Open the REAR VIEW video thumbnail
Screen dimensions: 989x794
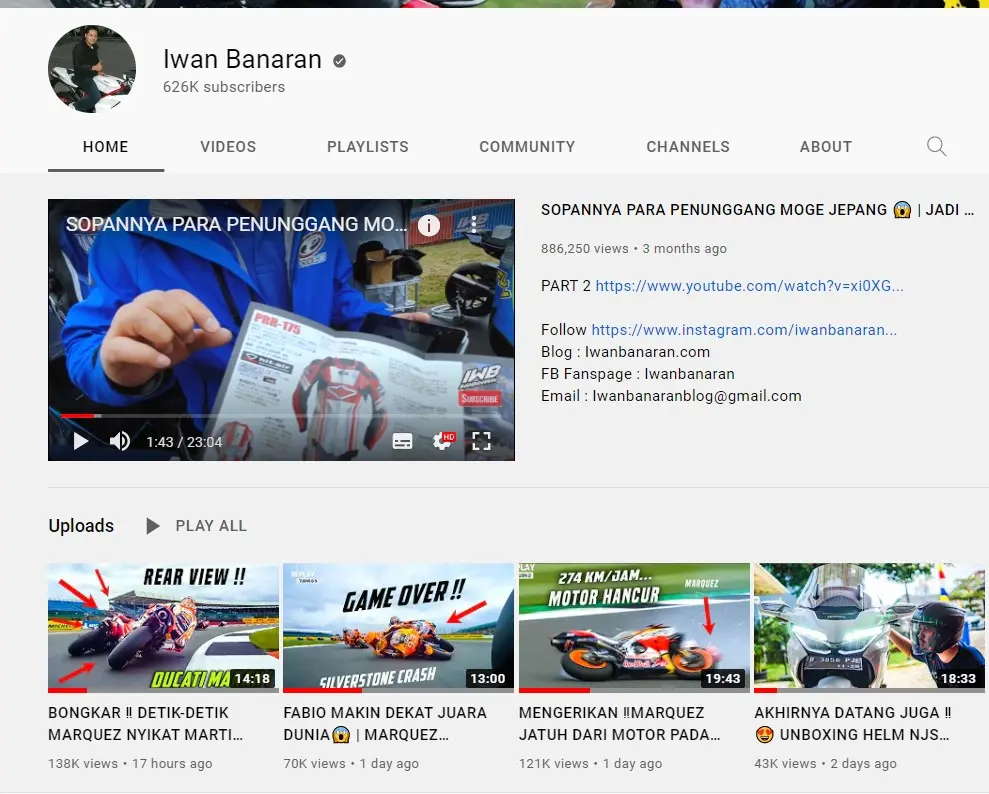(163, 628)
